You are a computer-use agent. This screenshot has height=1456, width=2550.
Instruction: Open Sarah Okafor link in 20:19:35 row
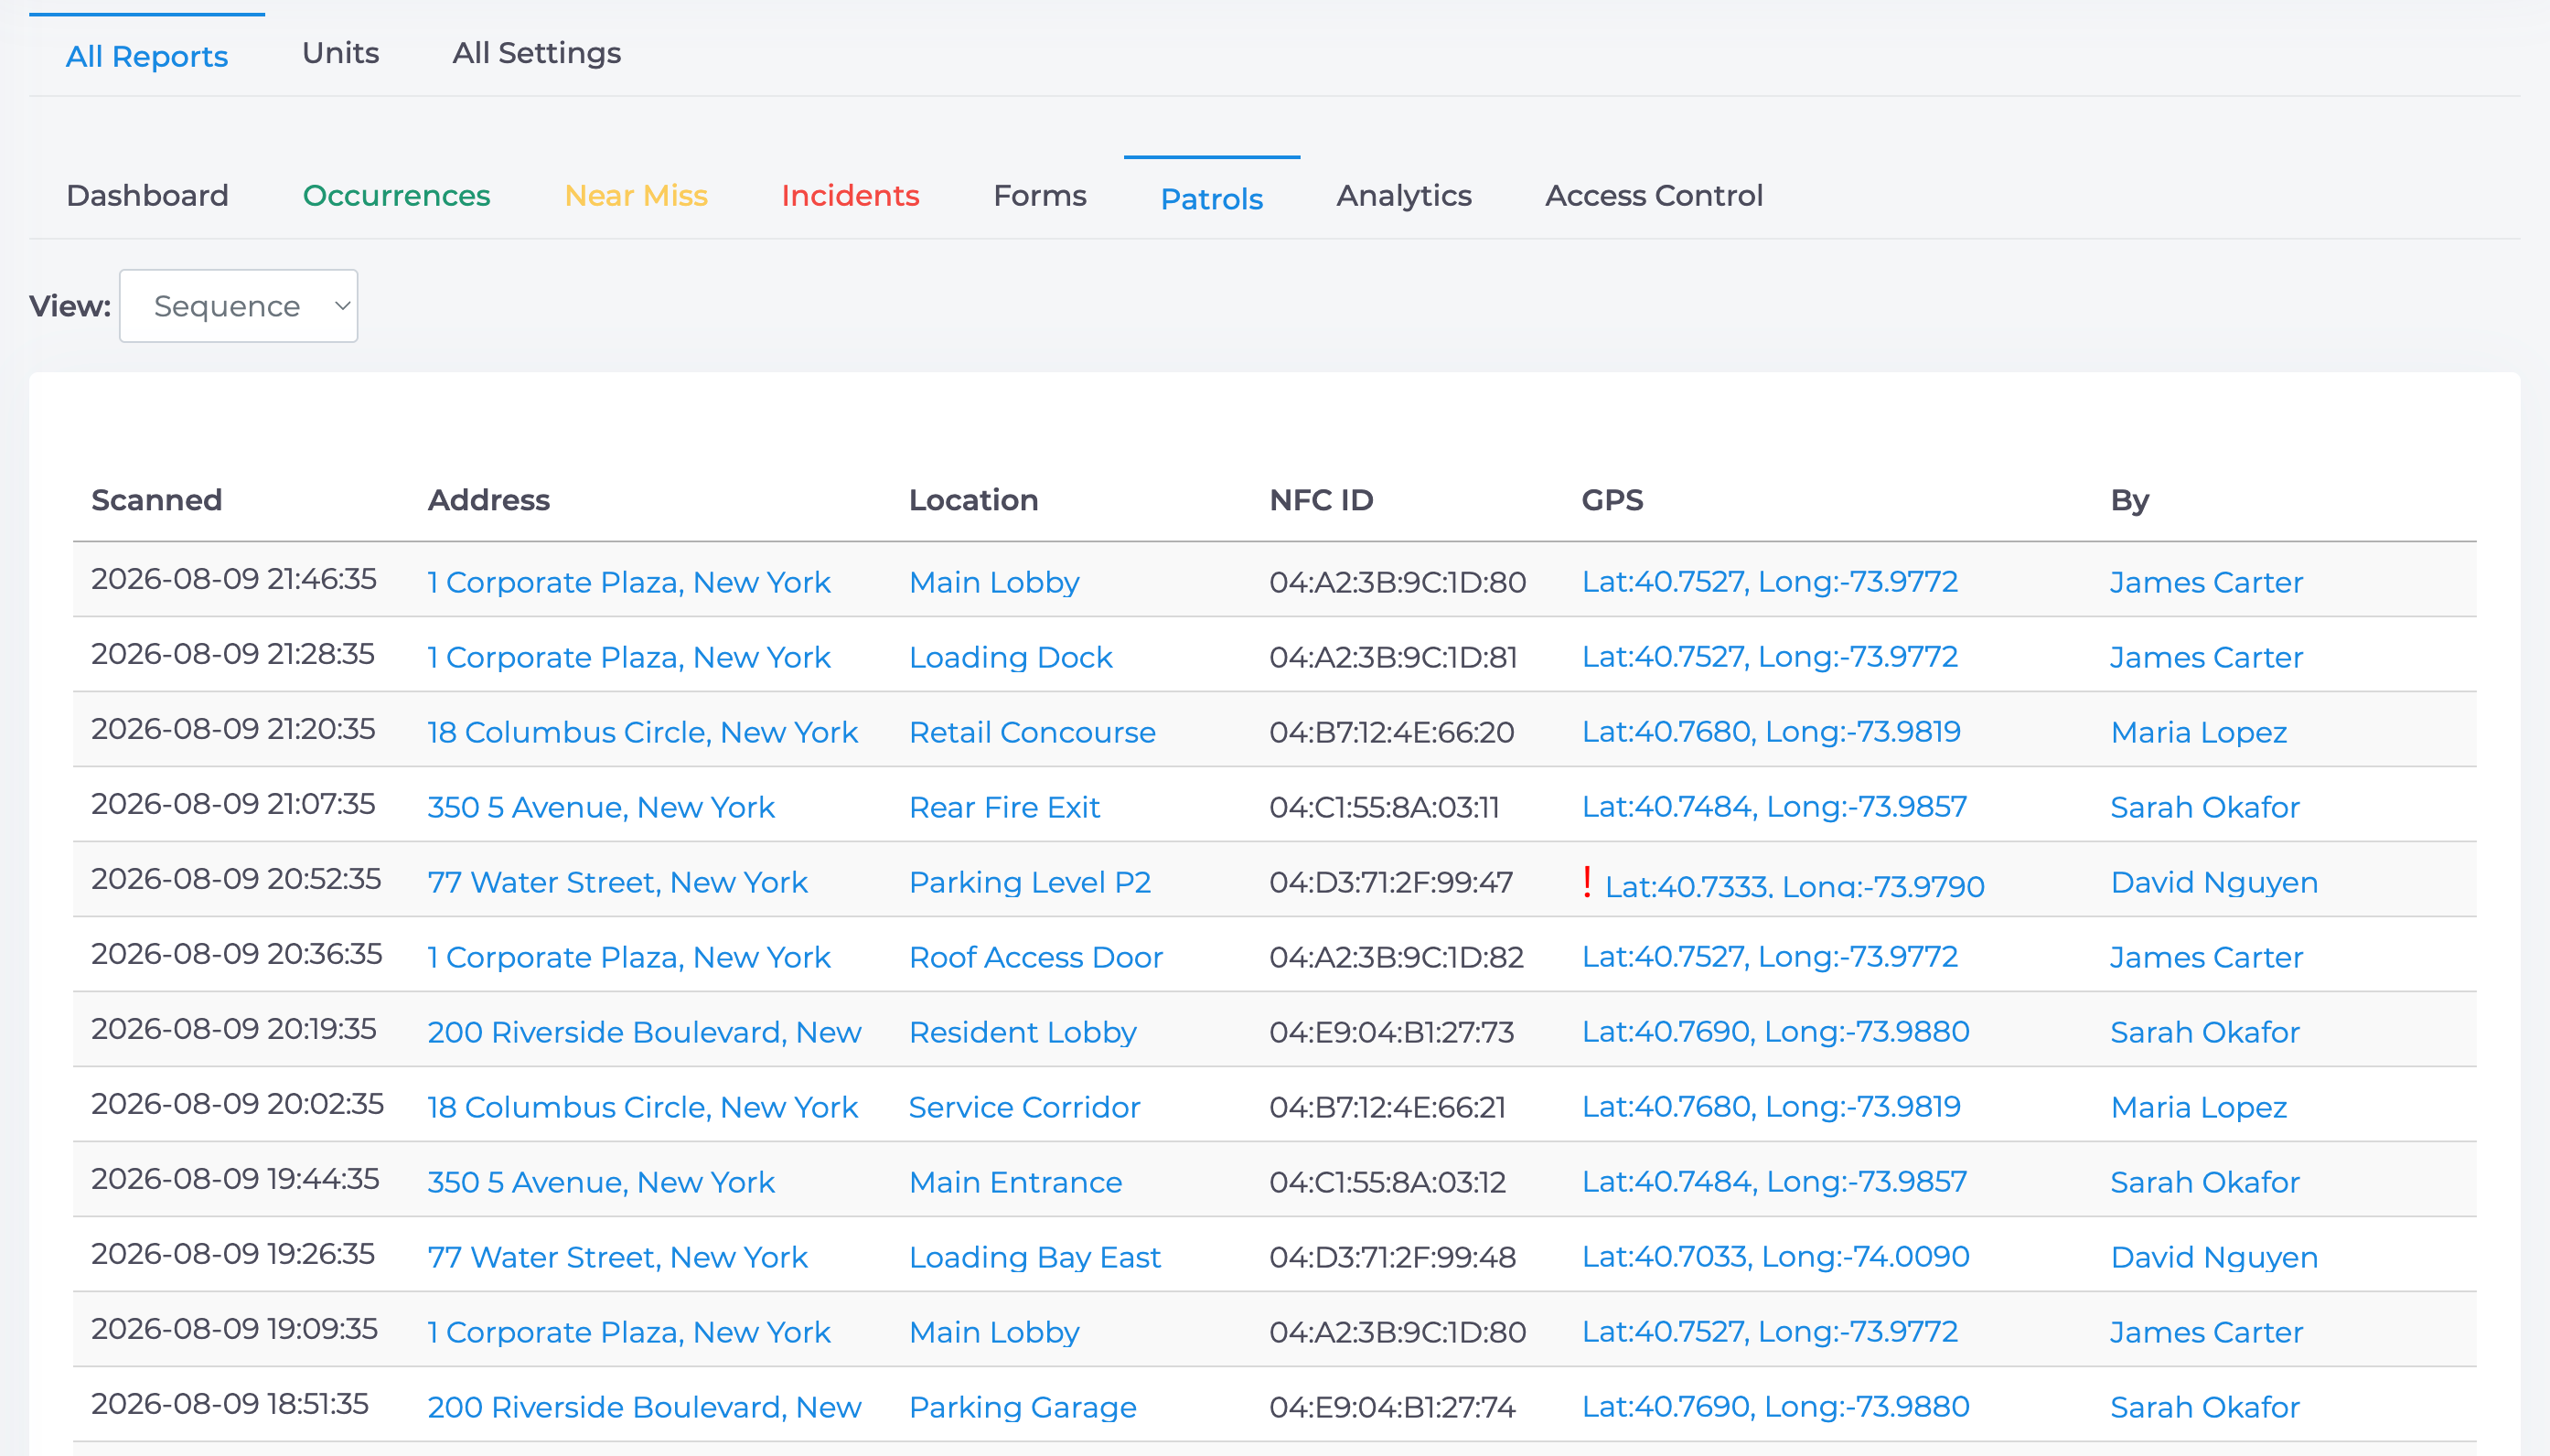(2205, 1032)
